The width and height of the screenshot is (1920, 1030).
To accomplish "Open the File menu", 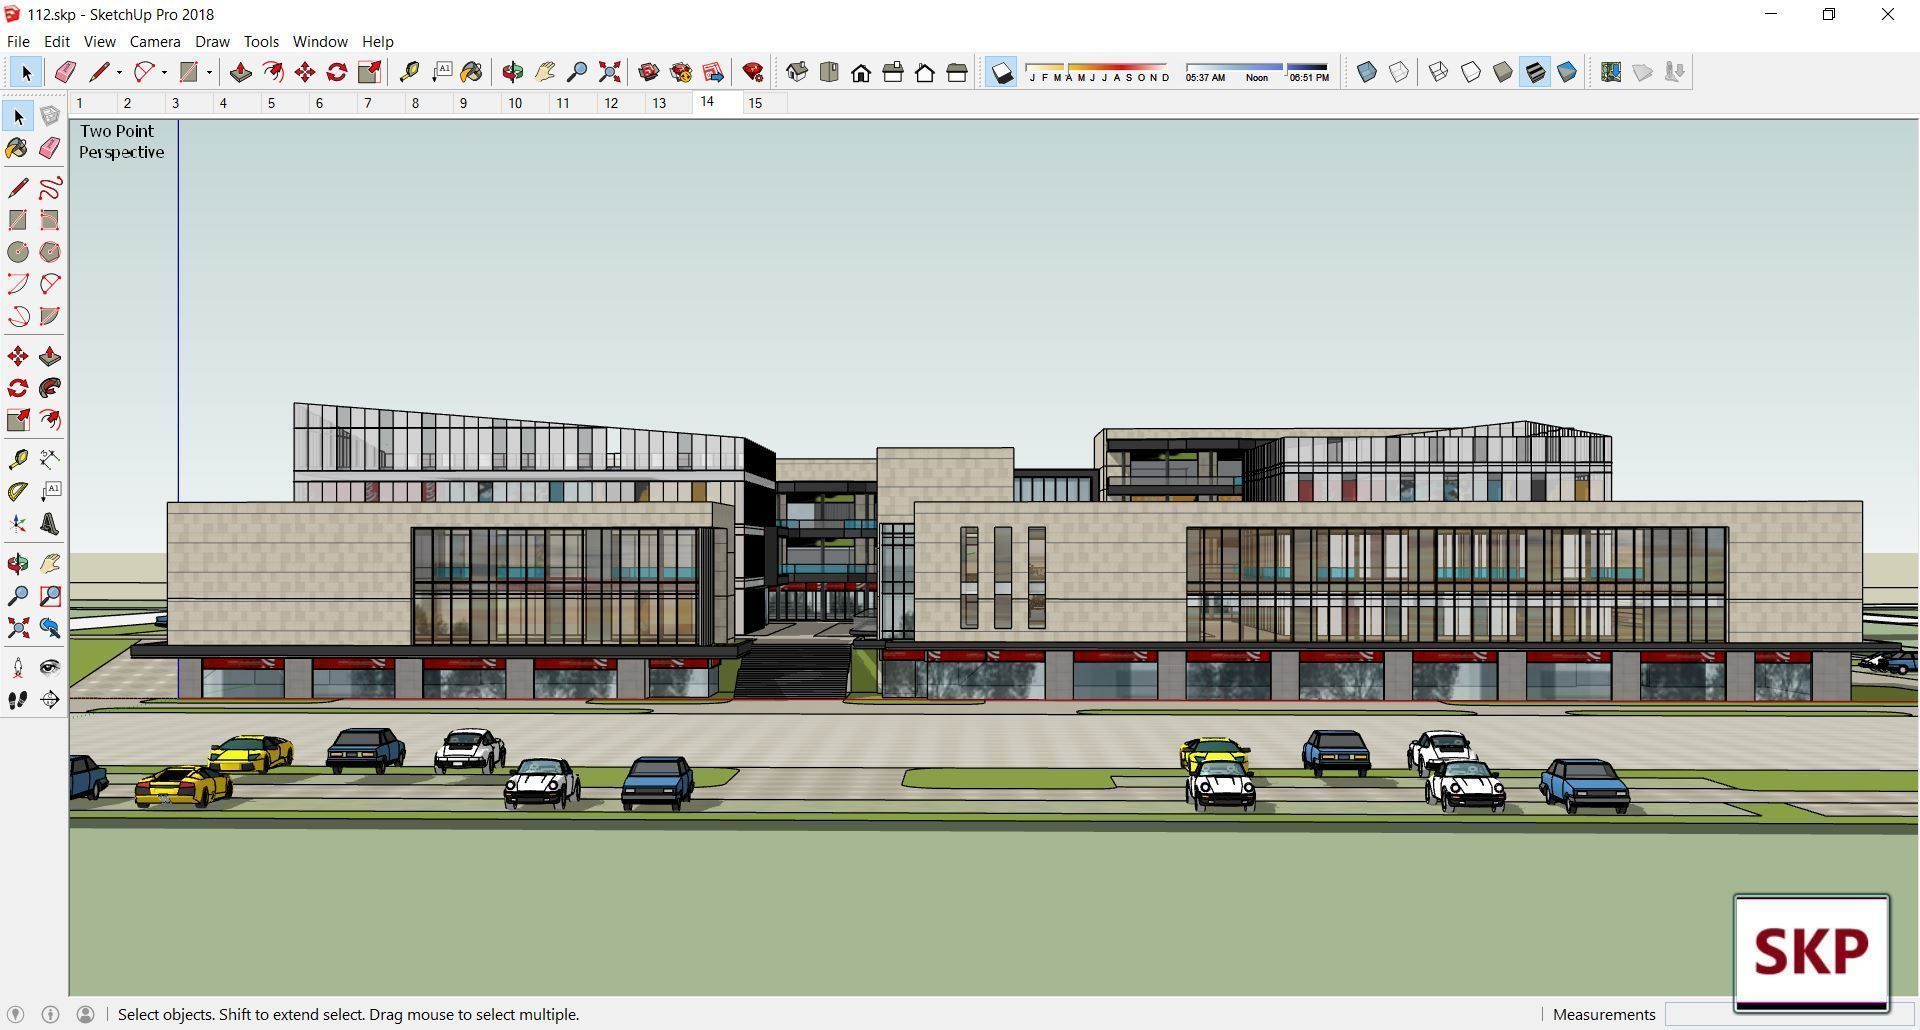I will [x=18, y=41].
